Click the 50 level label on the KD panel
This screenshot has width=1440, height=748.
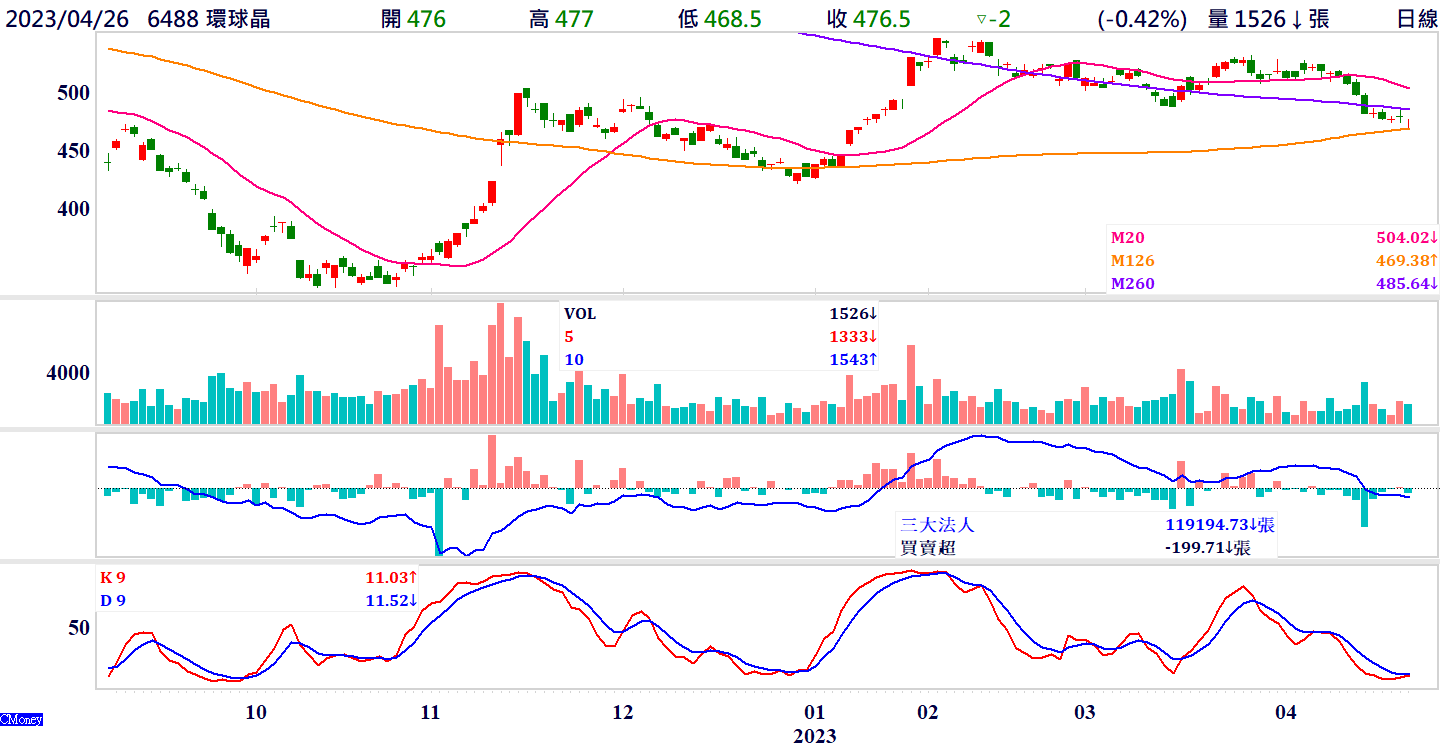[79, 628]
